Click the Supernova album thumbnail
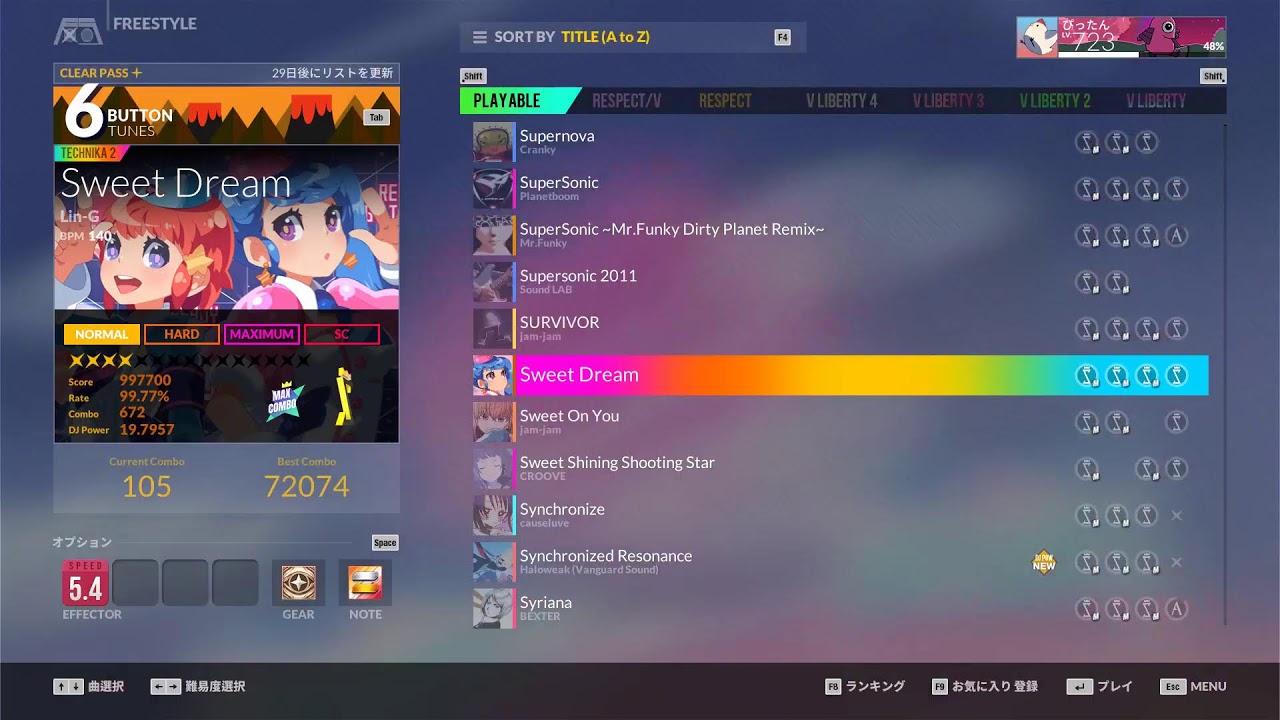The height and width of the screenshot is (720, 1280). (492, 142)
